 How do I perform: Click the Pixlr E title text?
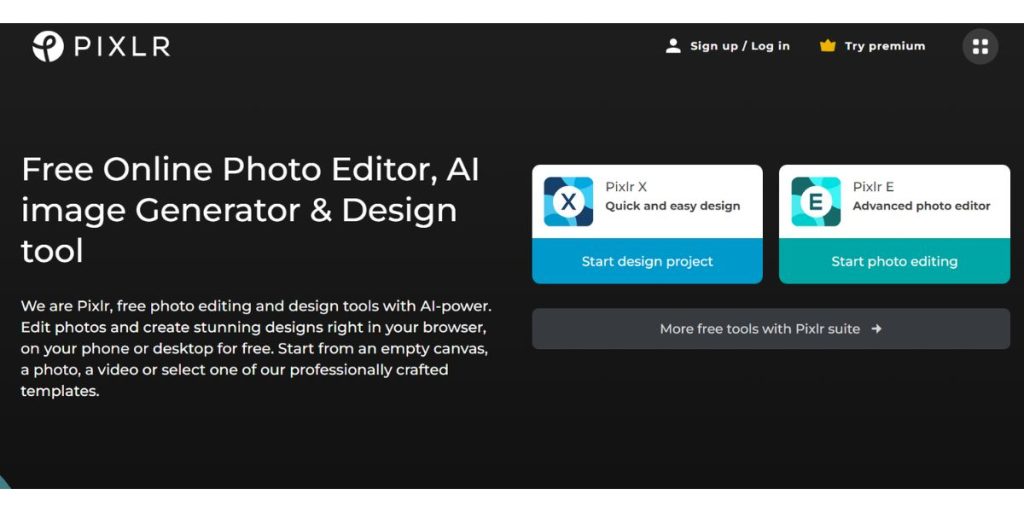point(873,187)
